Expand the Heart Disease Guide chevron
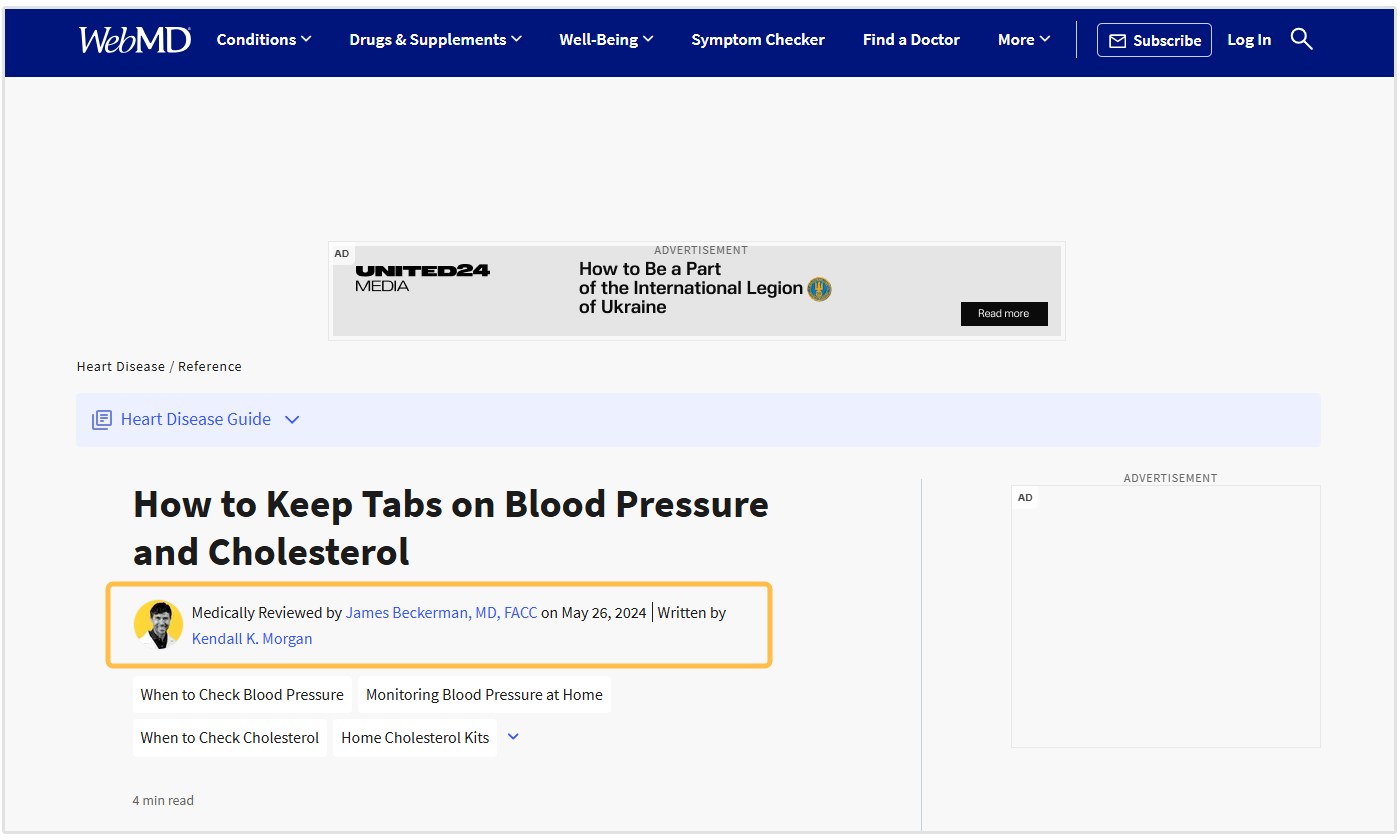 click(x=292, y=420)
